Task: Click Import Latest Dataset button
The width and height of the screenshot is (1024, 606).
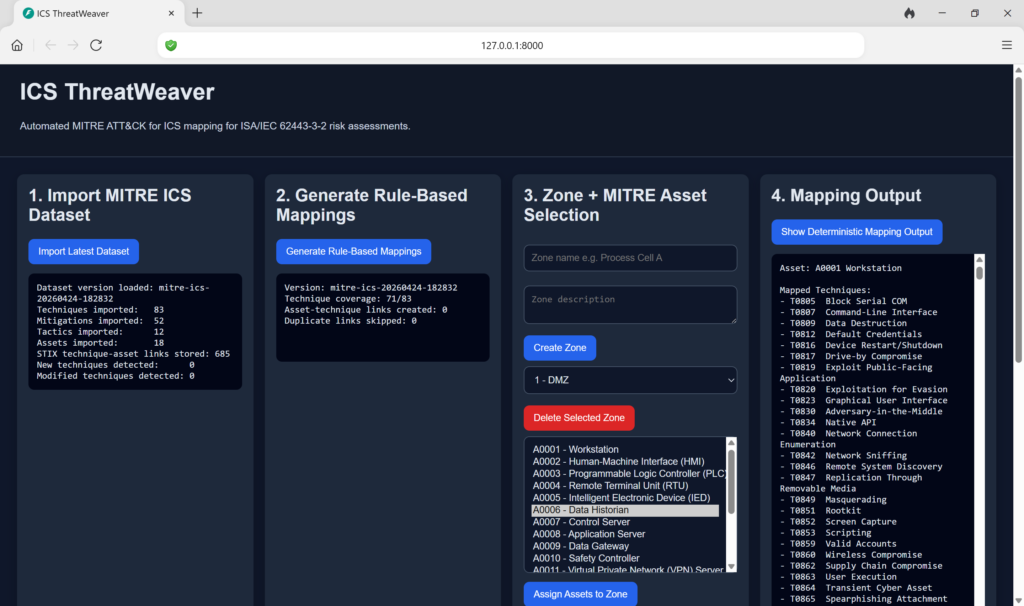Action: click(x=84, y=251)
